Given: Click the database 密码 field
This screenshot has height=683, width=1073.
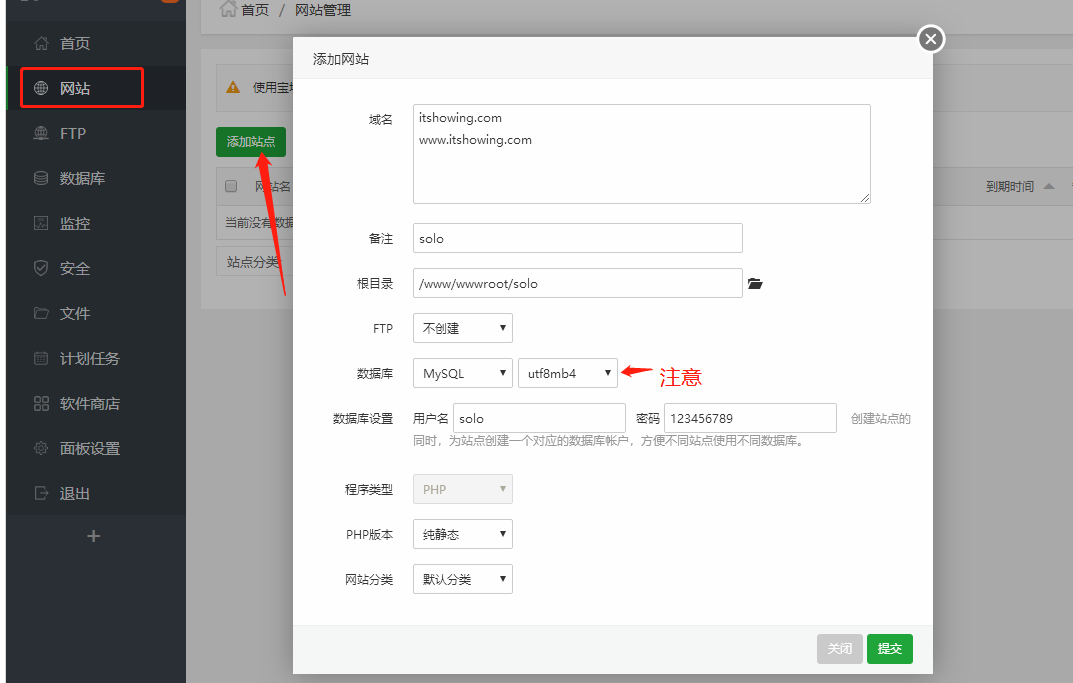Looking at the screenshot, I should [749, 418].
